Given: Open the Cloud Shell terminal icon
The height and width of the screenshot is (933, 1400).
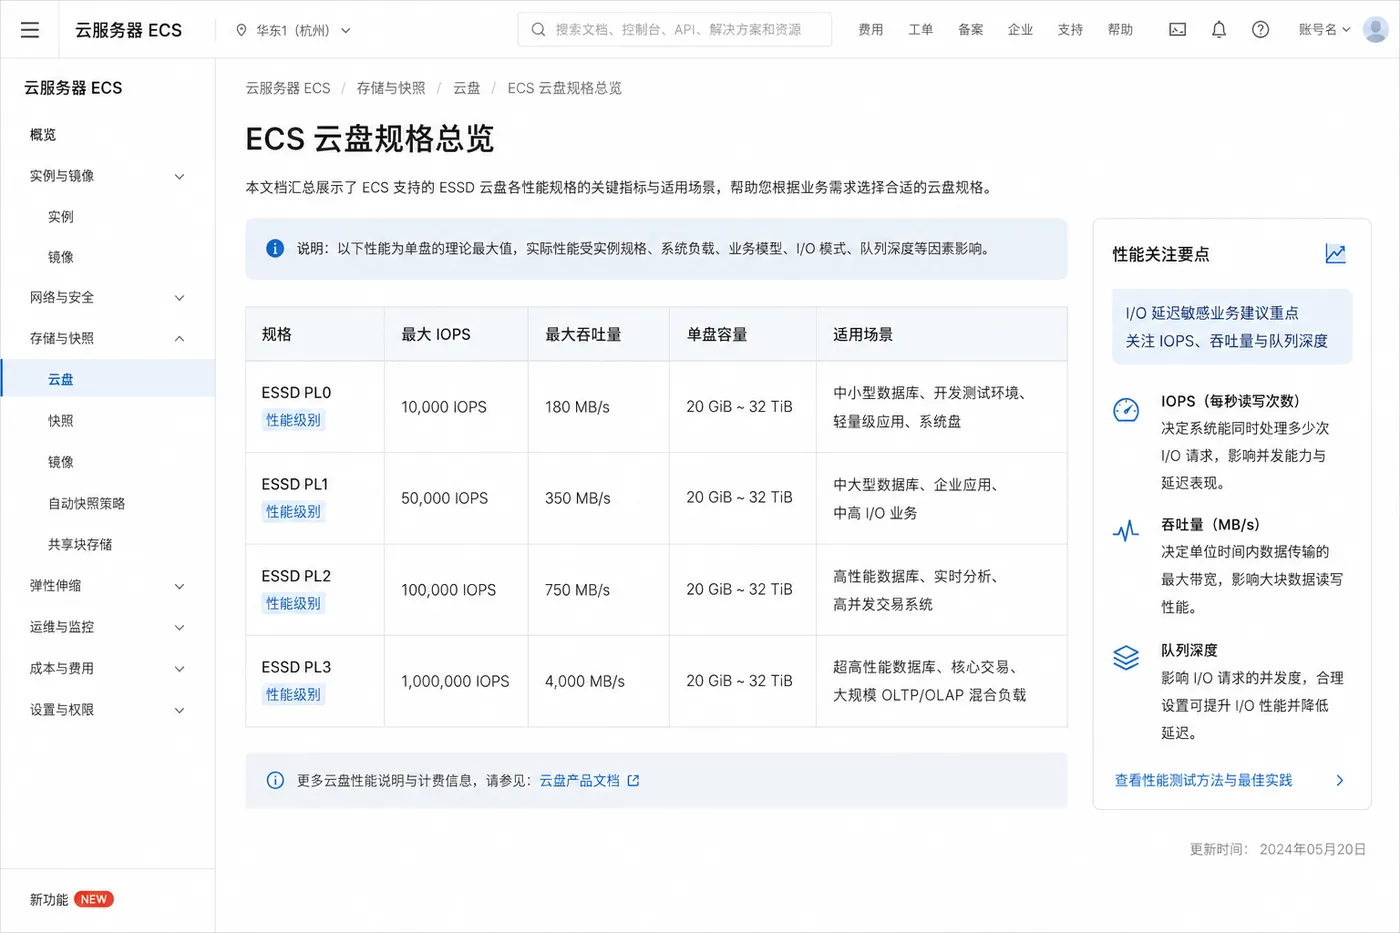Looking at the screenshot, I should click(x=1178, y=30).
